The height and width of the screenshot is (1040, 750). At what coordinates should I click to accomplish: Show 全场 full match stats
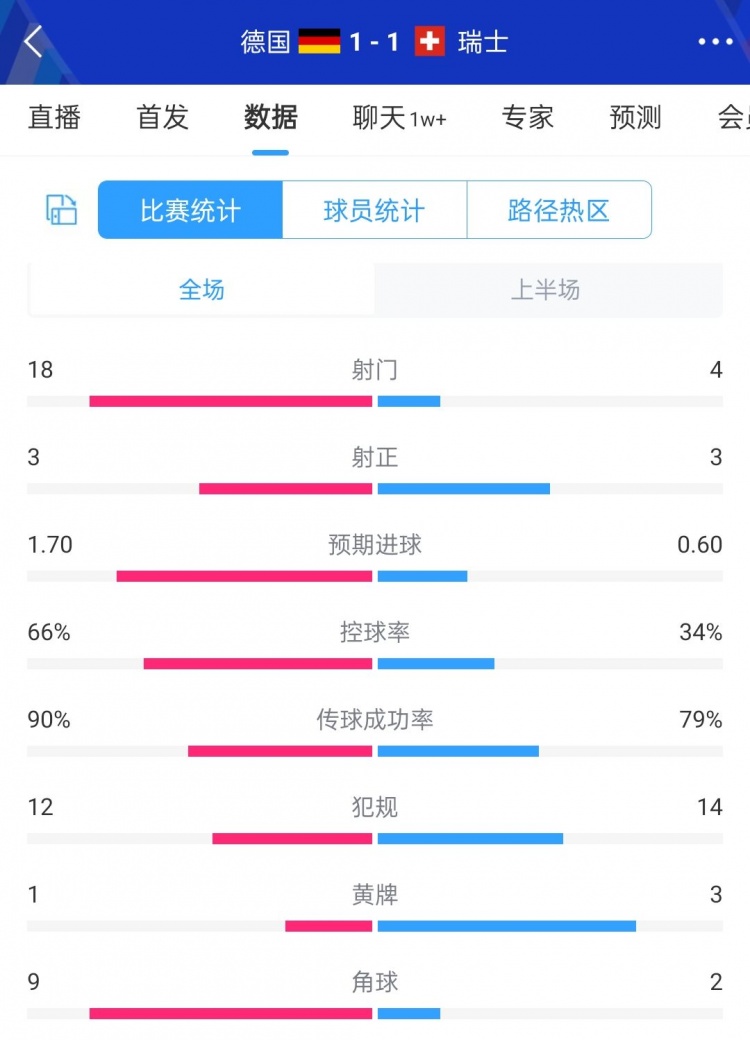[x=201, y=290]
